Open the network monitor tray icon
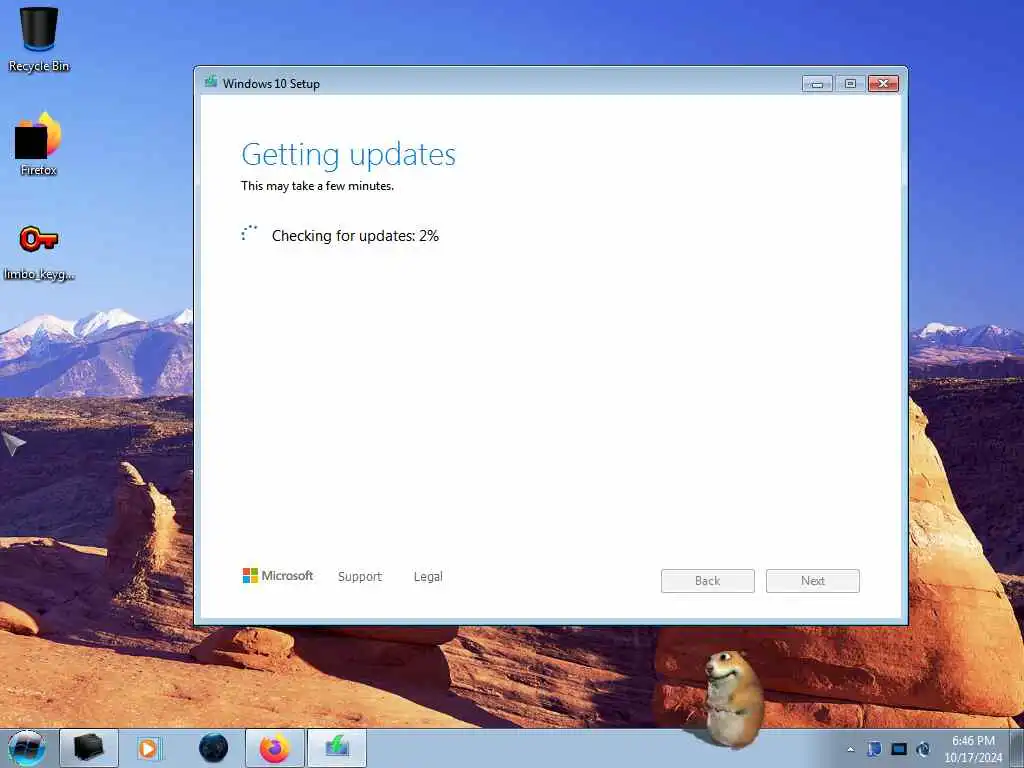The height and width of the screenshot is (768, 1024). coord(899,749)
